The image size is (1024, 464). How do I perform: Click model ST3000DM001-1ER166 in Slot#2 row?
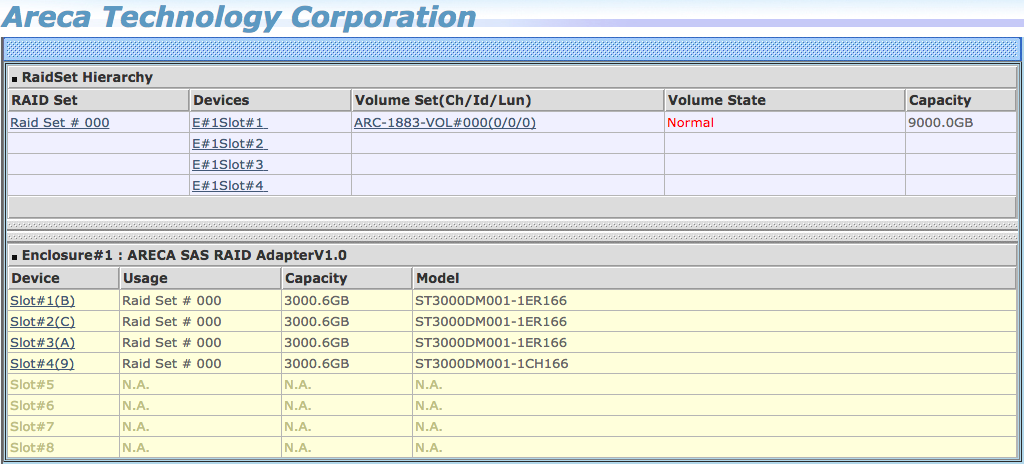491,322
